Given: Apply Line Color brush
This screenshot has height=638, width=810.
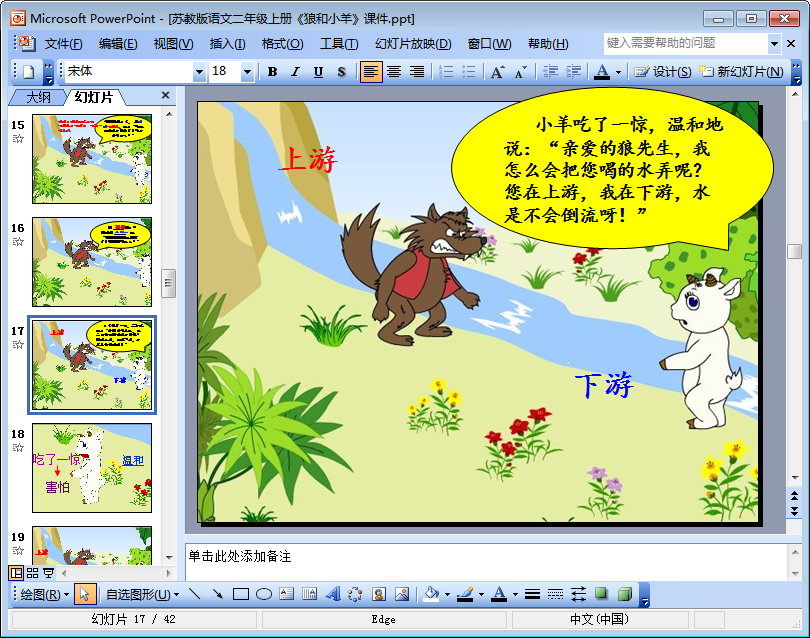Looking at the screenshot, I should click(x=465, y=594).
